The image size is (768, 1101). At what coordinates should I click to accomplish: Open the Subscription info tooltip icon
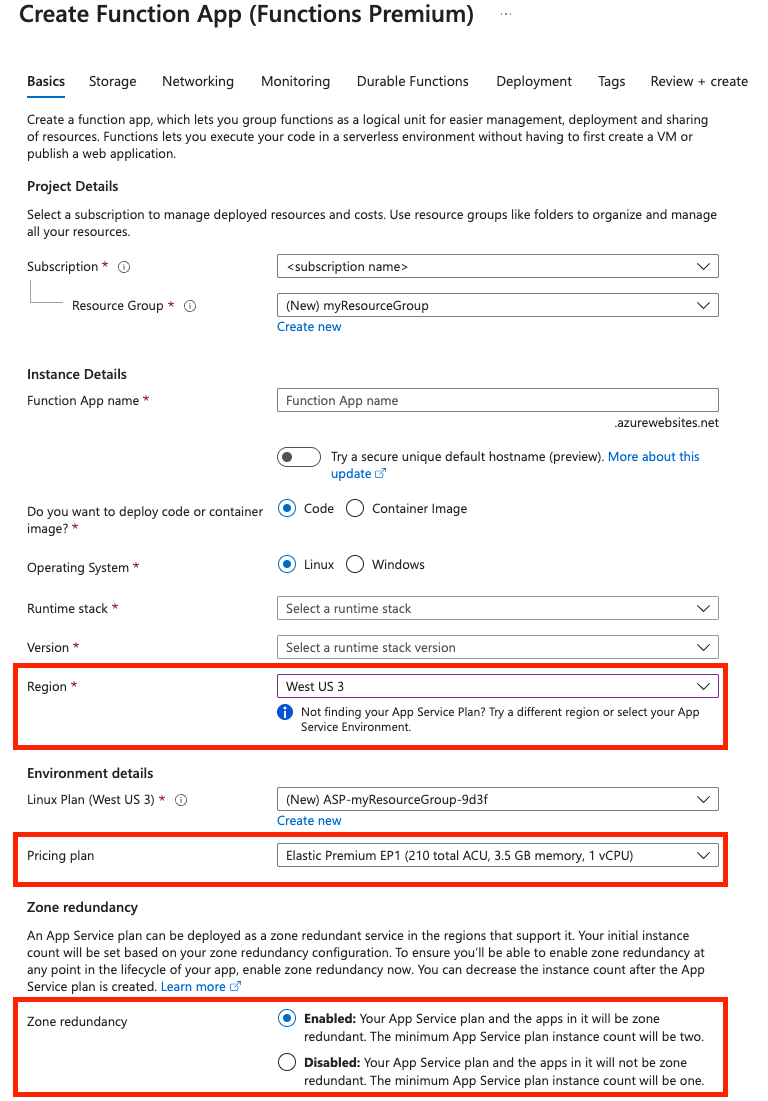click(x=121, y=266)
